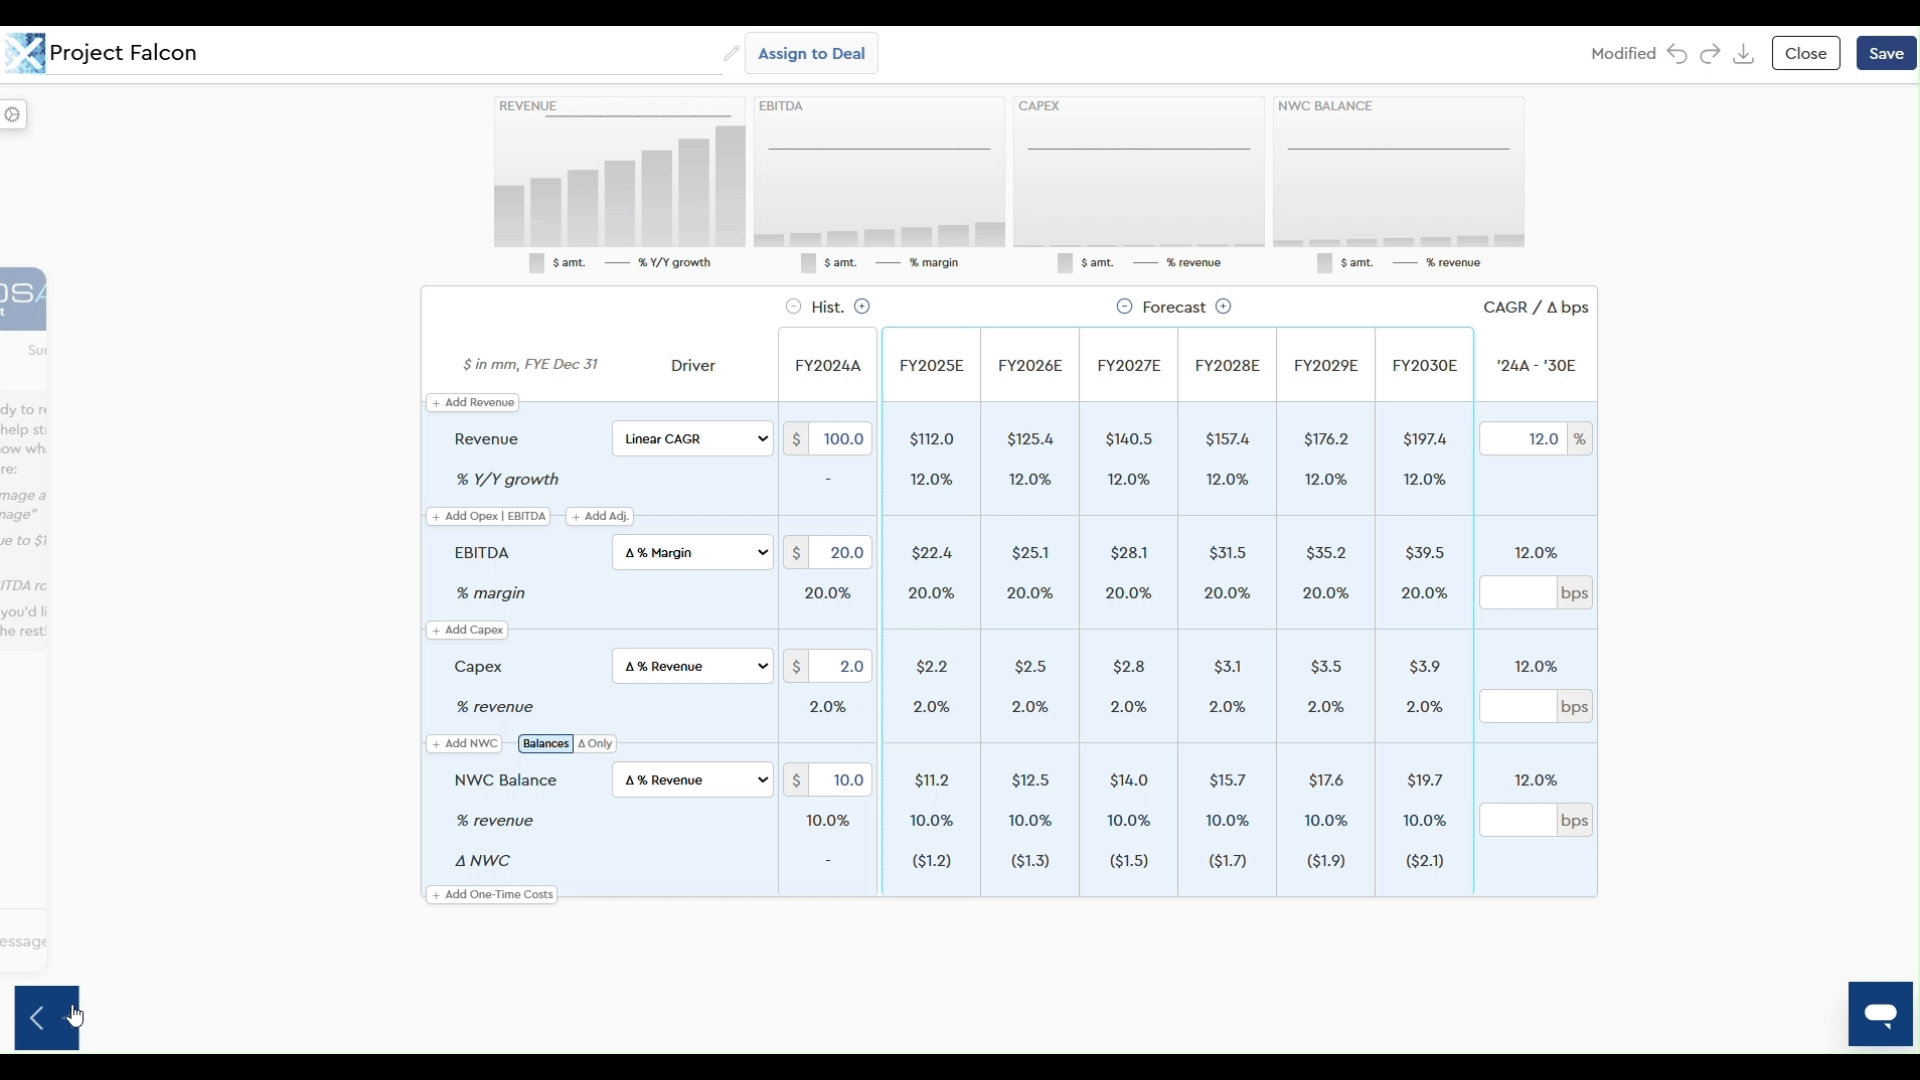The image size is (1920, 1080).
Task: Click the pencil edit icon beside project name
Action: pyautogui.click(x=731, y=53)
